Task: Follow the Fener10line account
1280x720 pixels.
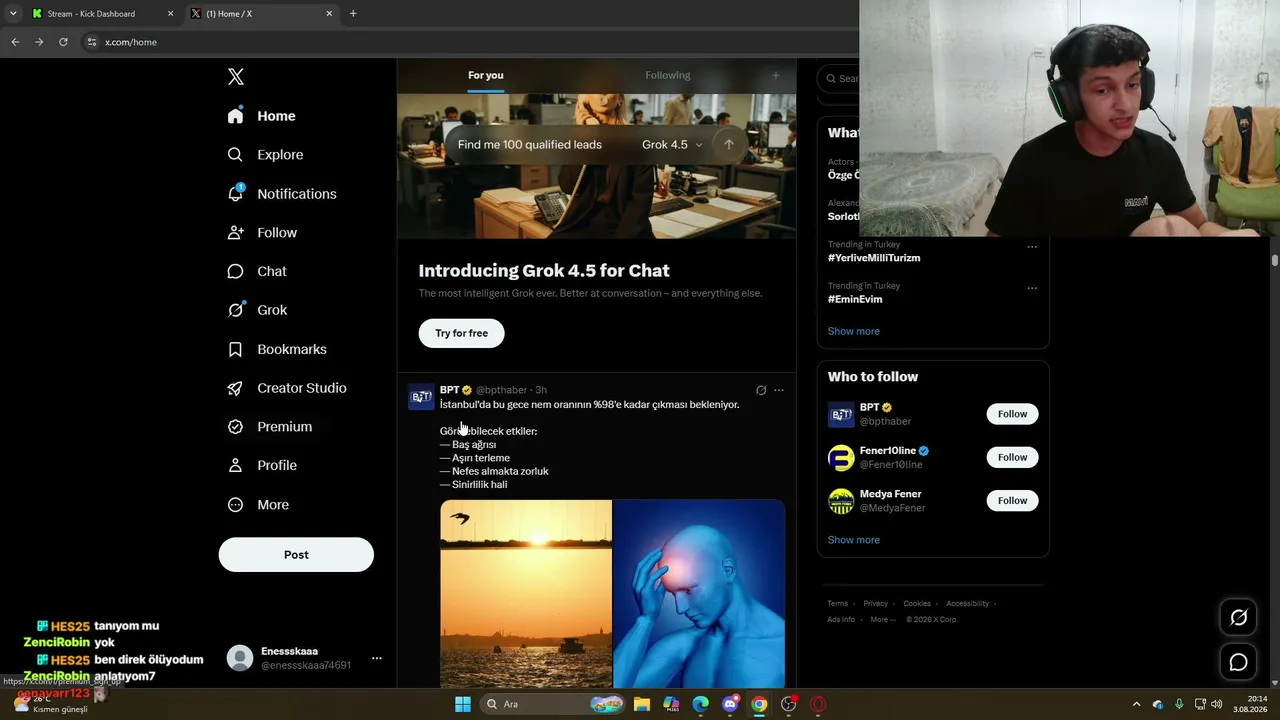Action: point(1012,457)
